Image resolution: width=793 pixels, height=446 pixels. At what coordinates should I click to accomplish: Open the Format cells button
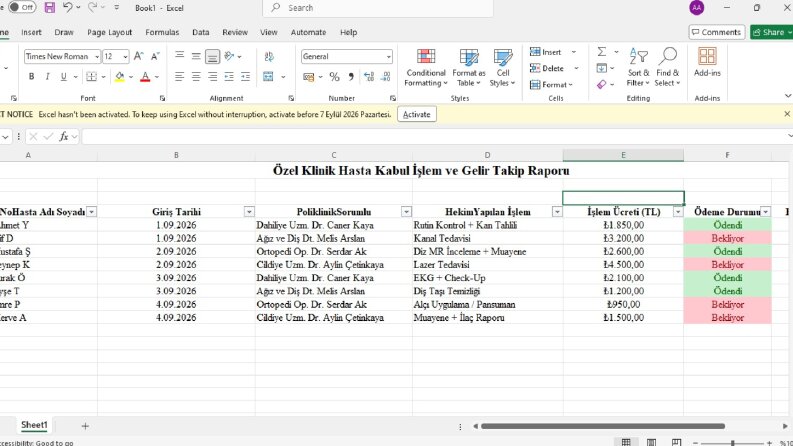pyautogui.click(x=551, y=84)
